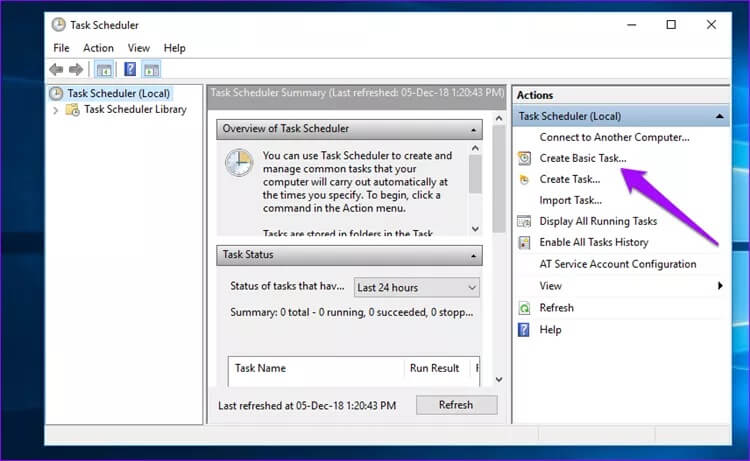Open the Action menu

coord(99,48)
